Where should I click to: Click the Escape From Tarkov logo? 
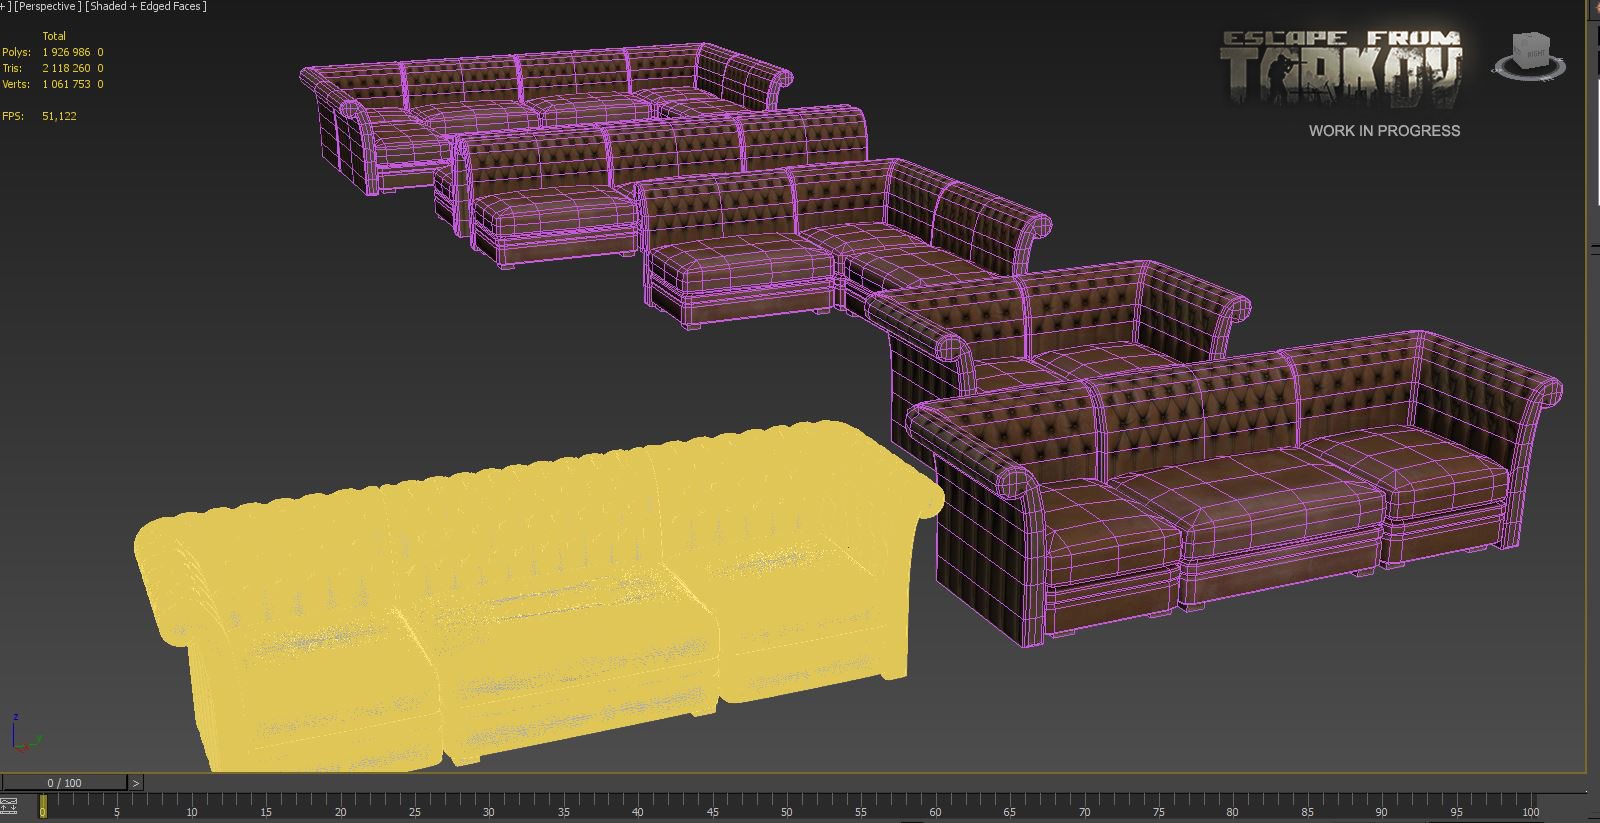coord(1341,70)
